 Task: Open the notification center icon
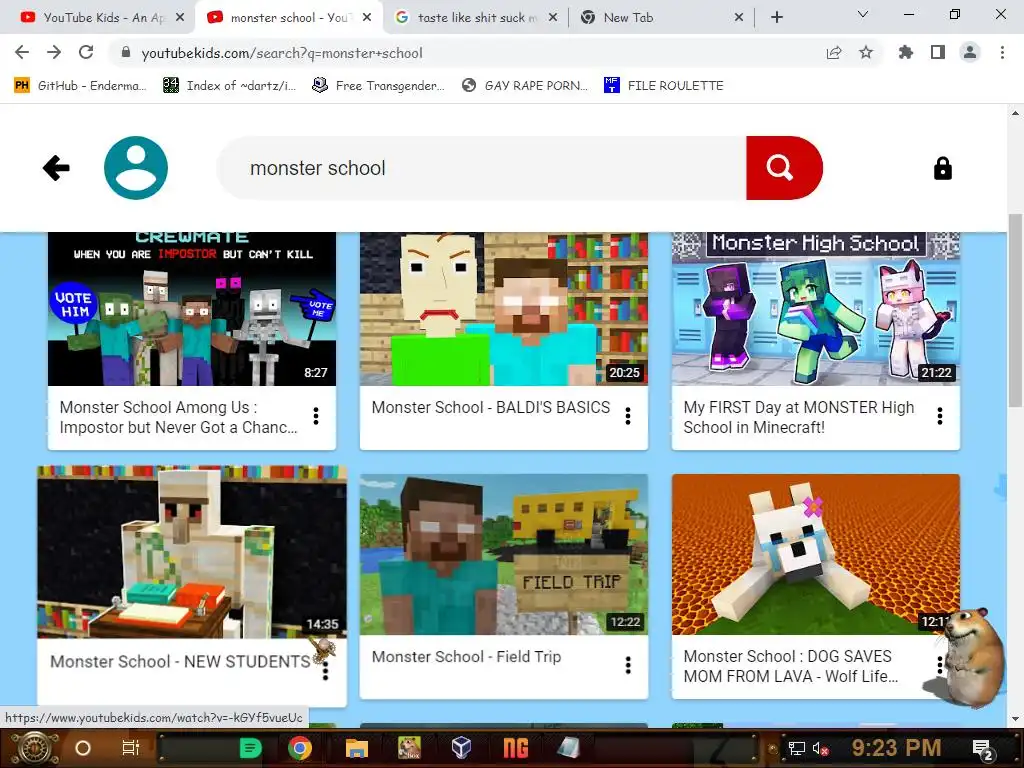pos(983,749)
